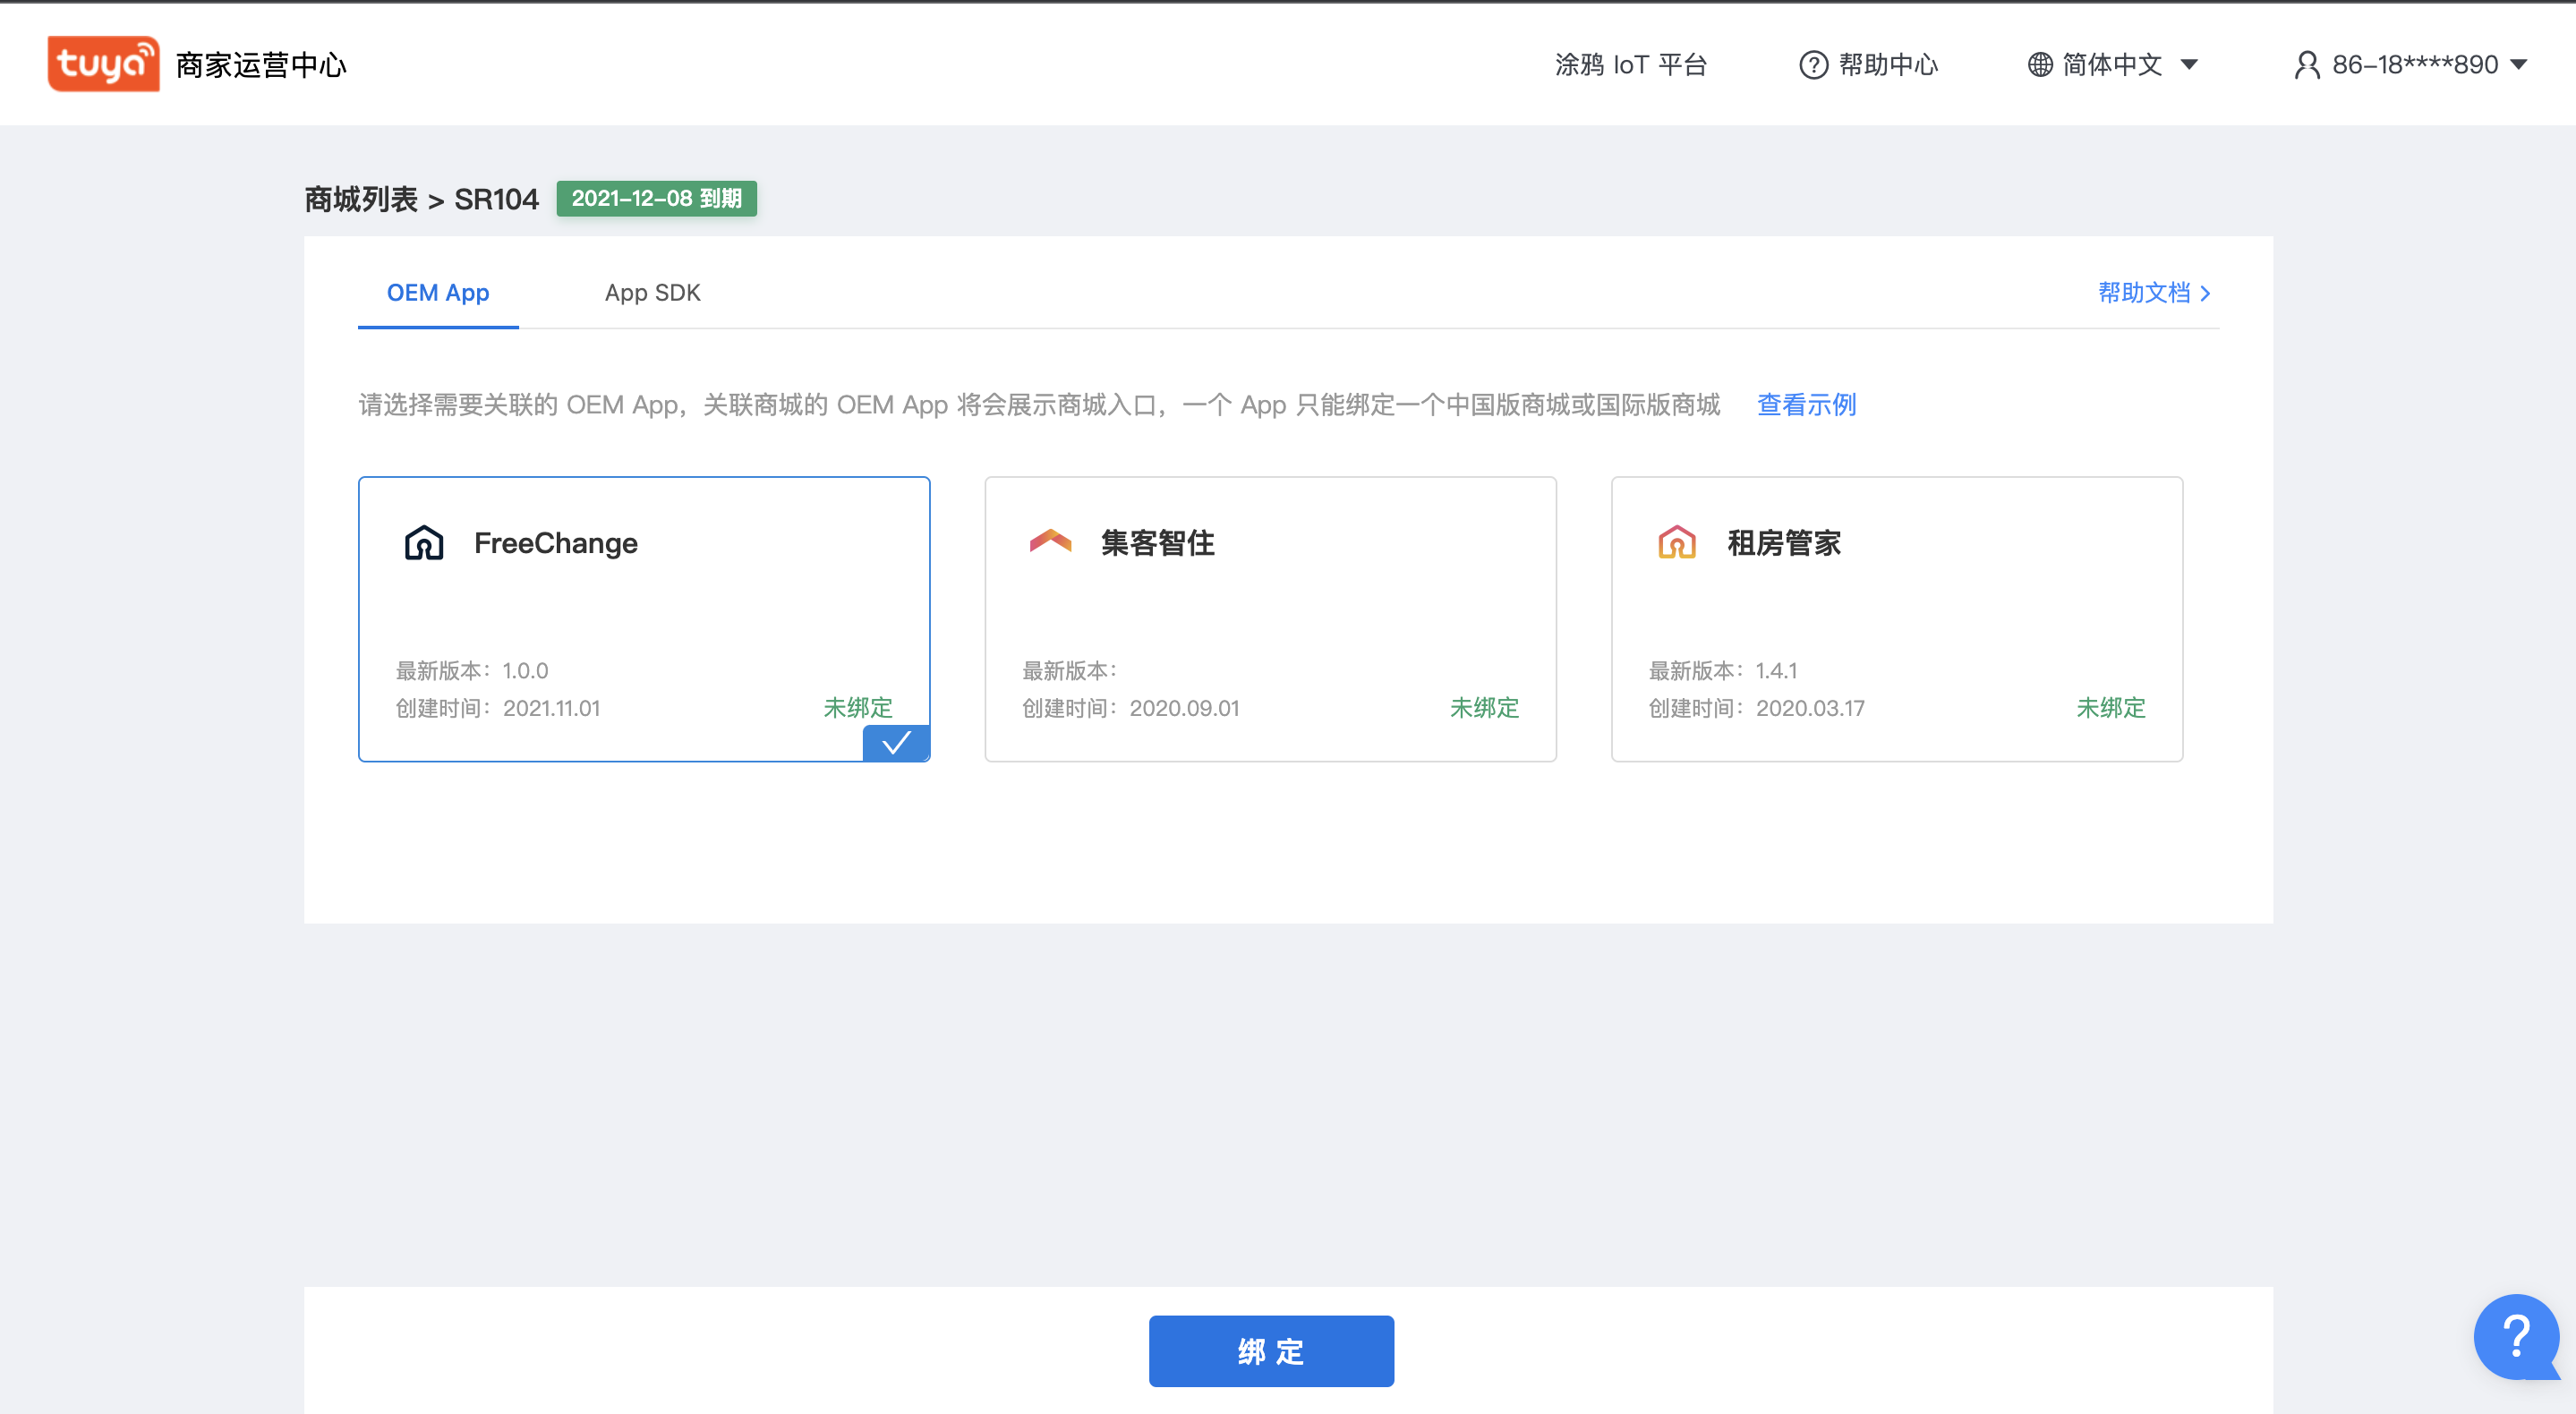This screenshot has width=2576, height=1414.
Task: Open 涂鸦 IoT 平台 link
Action: [x=1630, y=65]
